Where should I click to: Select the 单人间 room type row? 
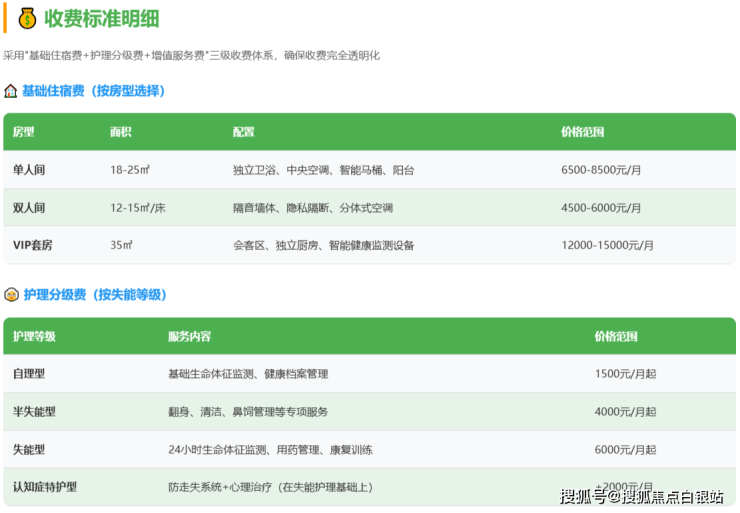(29, 170)
